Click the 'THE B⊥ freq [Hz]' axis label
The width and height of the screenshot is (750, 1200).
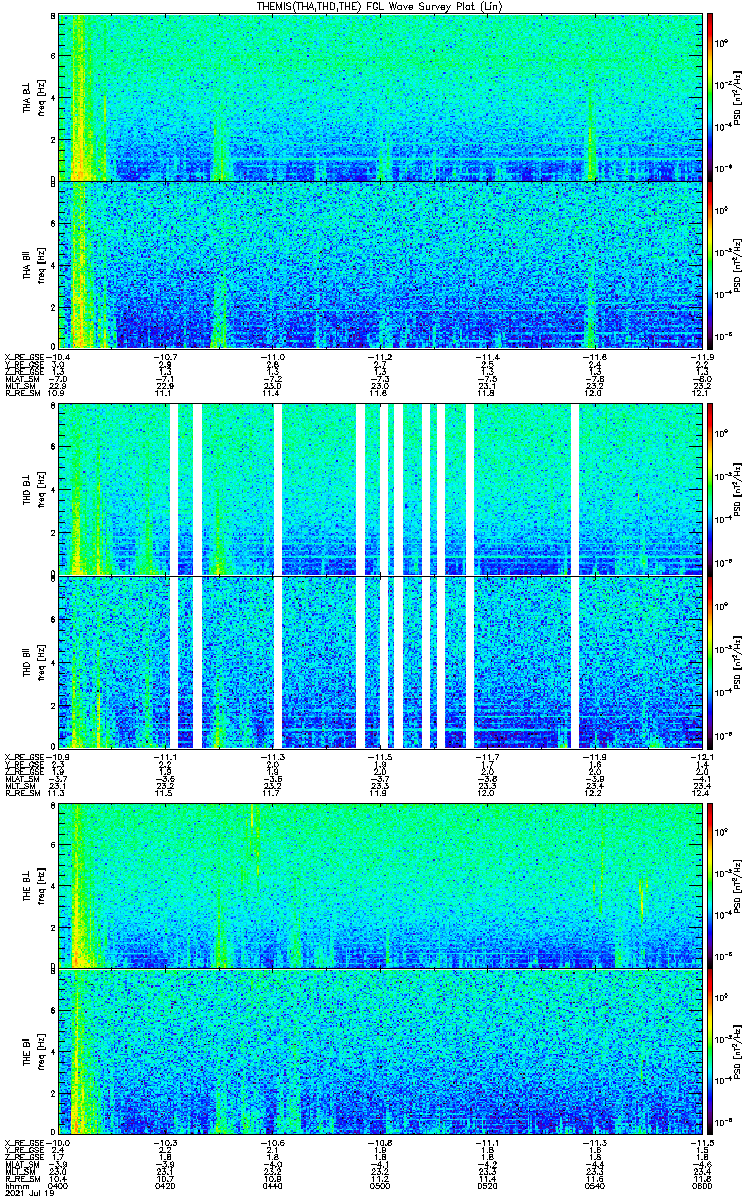click(x=35, y=885)
